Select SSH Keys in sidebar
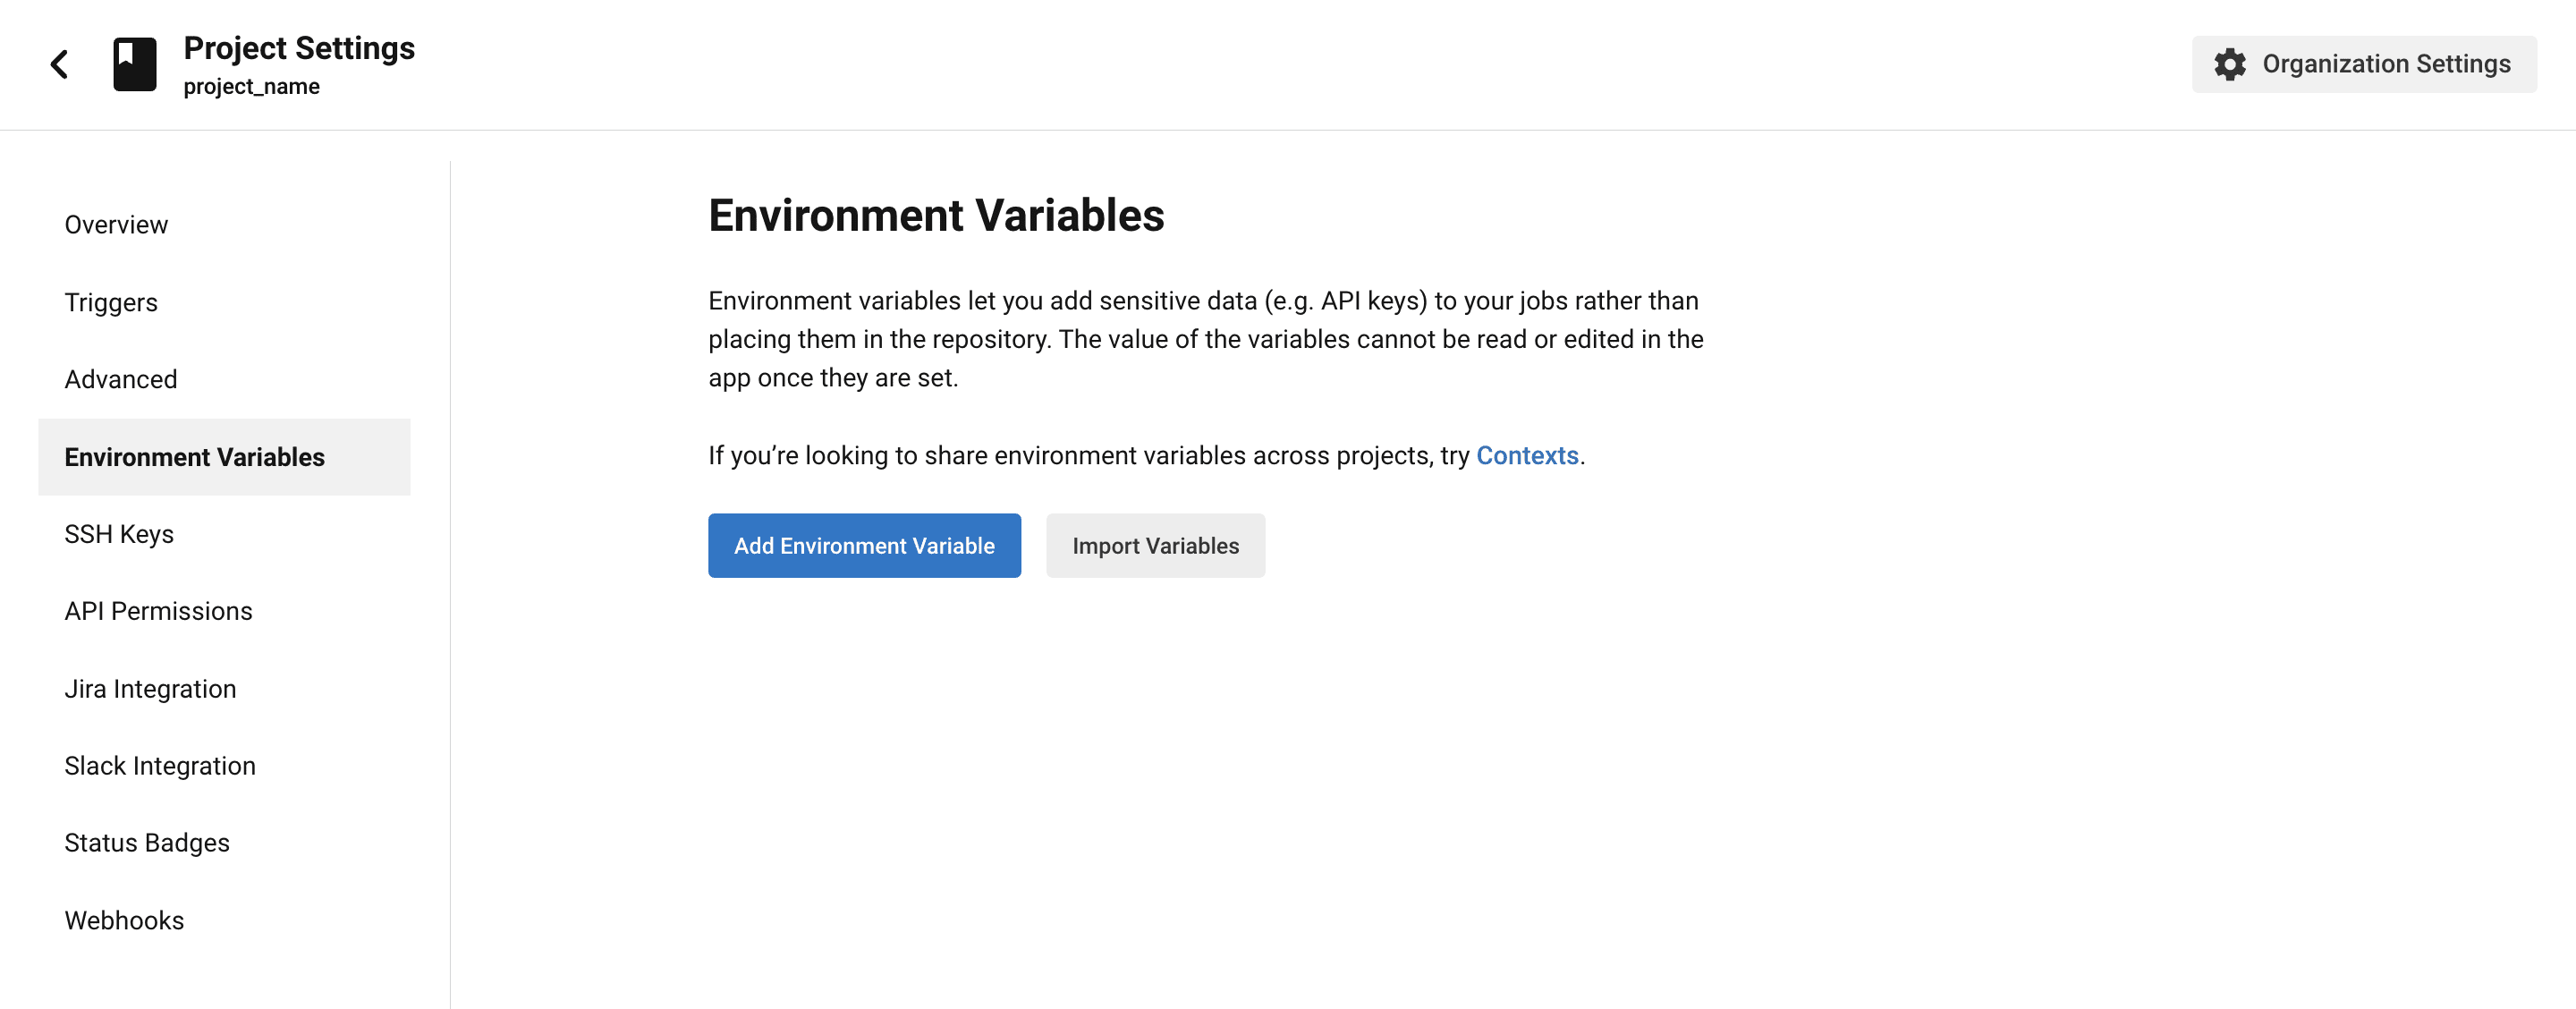Image resolution: width=2576 pixels, height=1009 pixels. tap(116, 532)
